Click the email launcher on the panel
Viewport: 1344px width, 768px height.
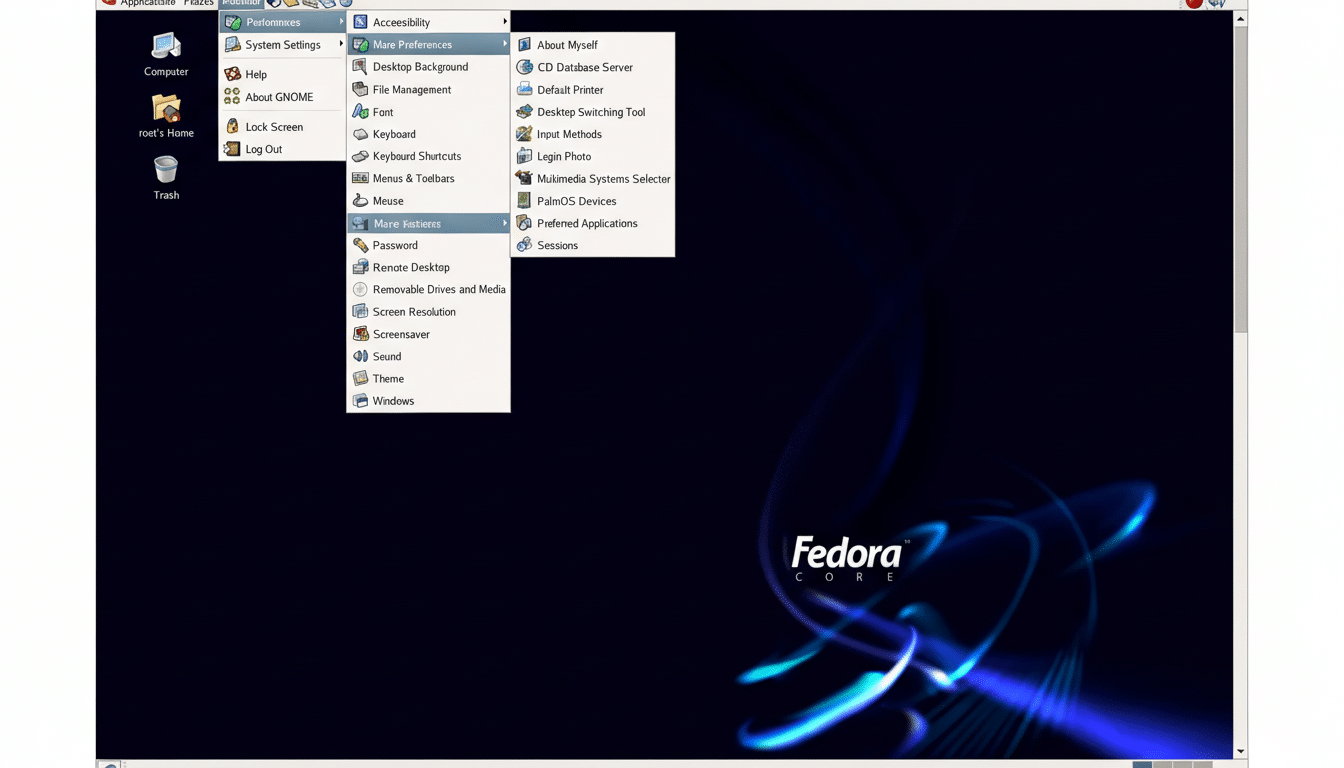point(290,4)
